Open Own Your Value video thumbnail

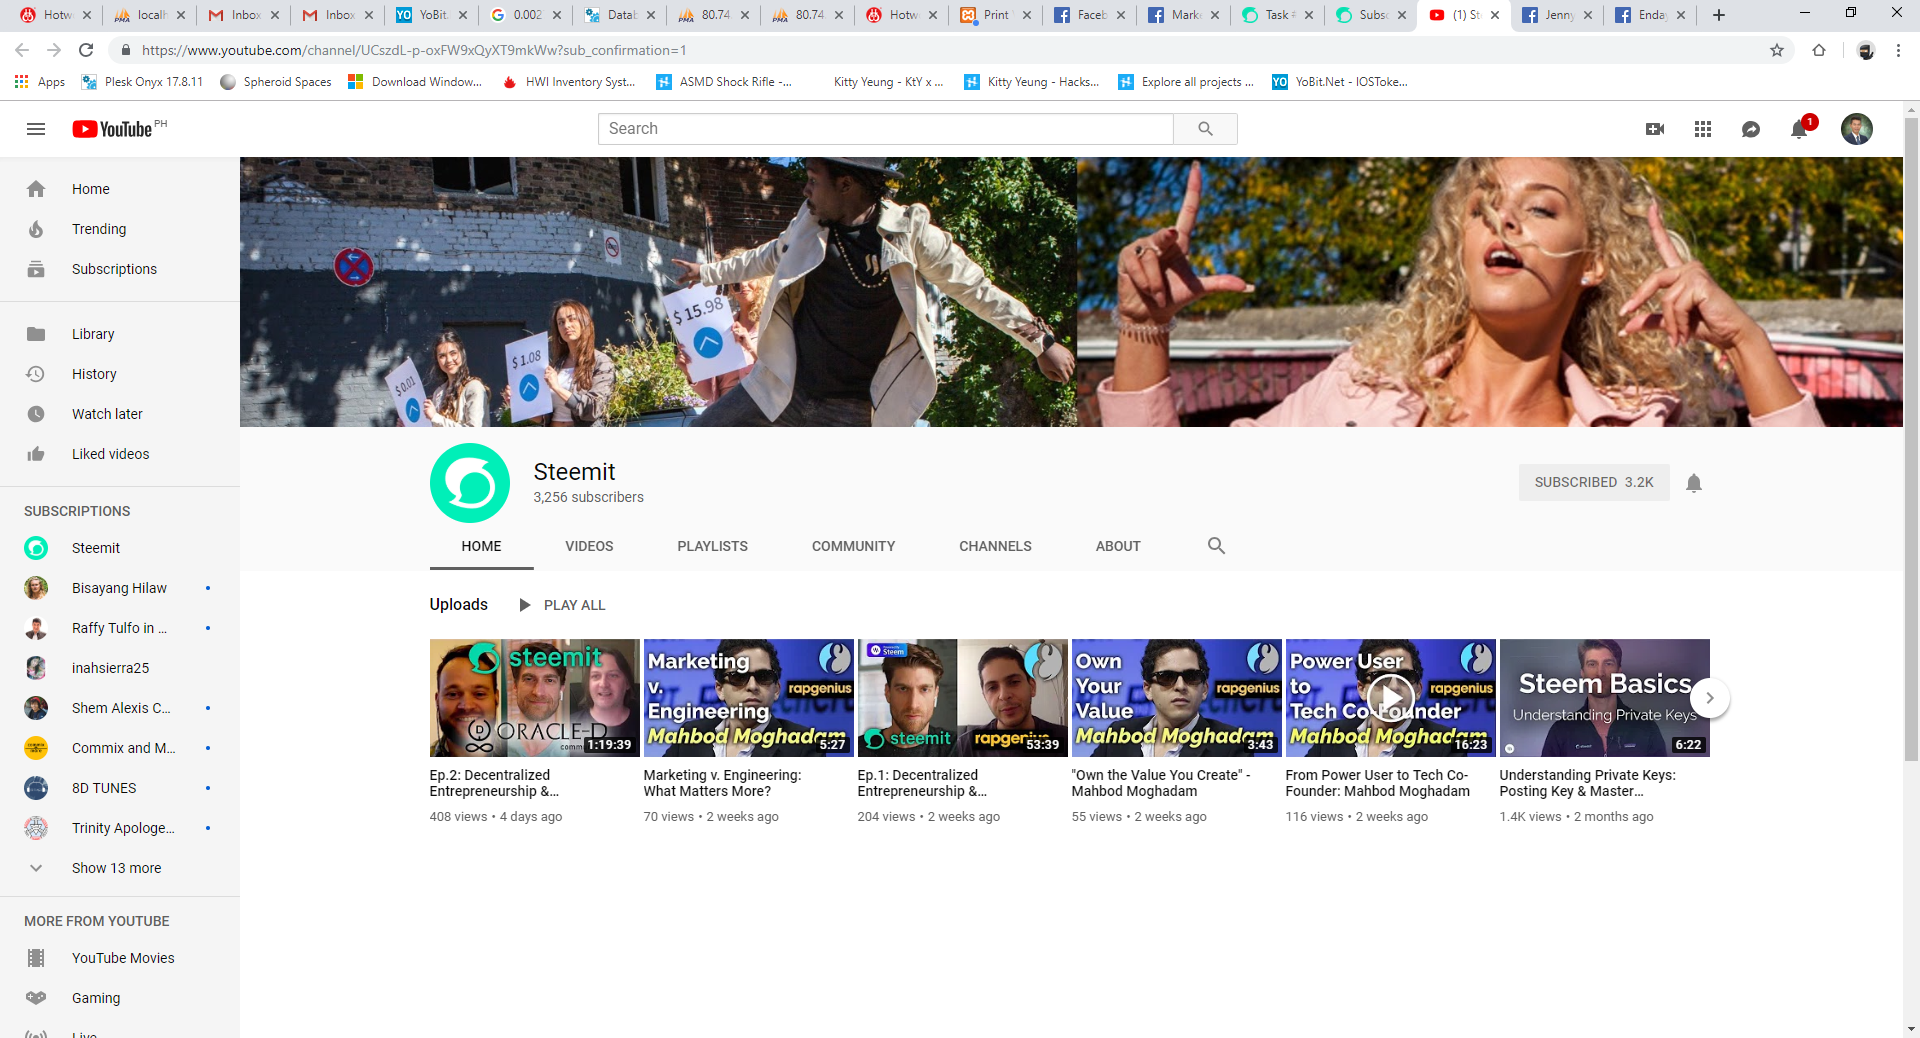pos(1177,698)
